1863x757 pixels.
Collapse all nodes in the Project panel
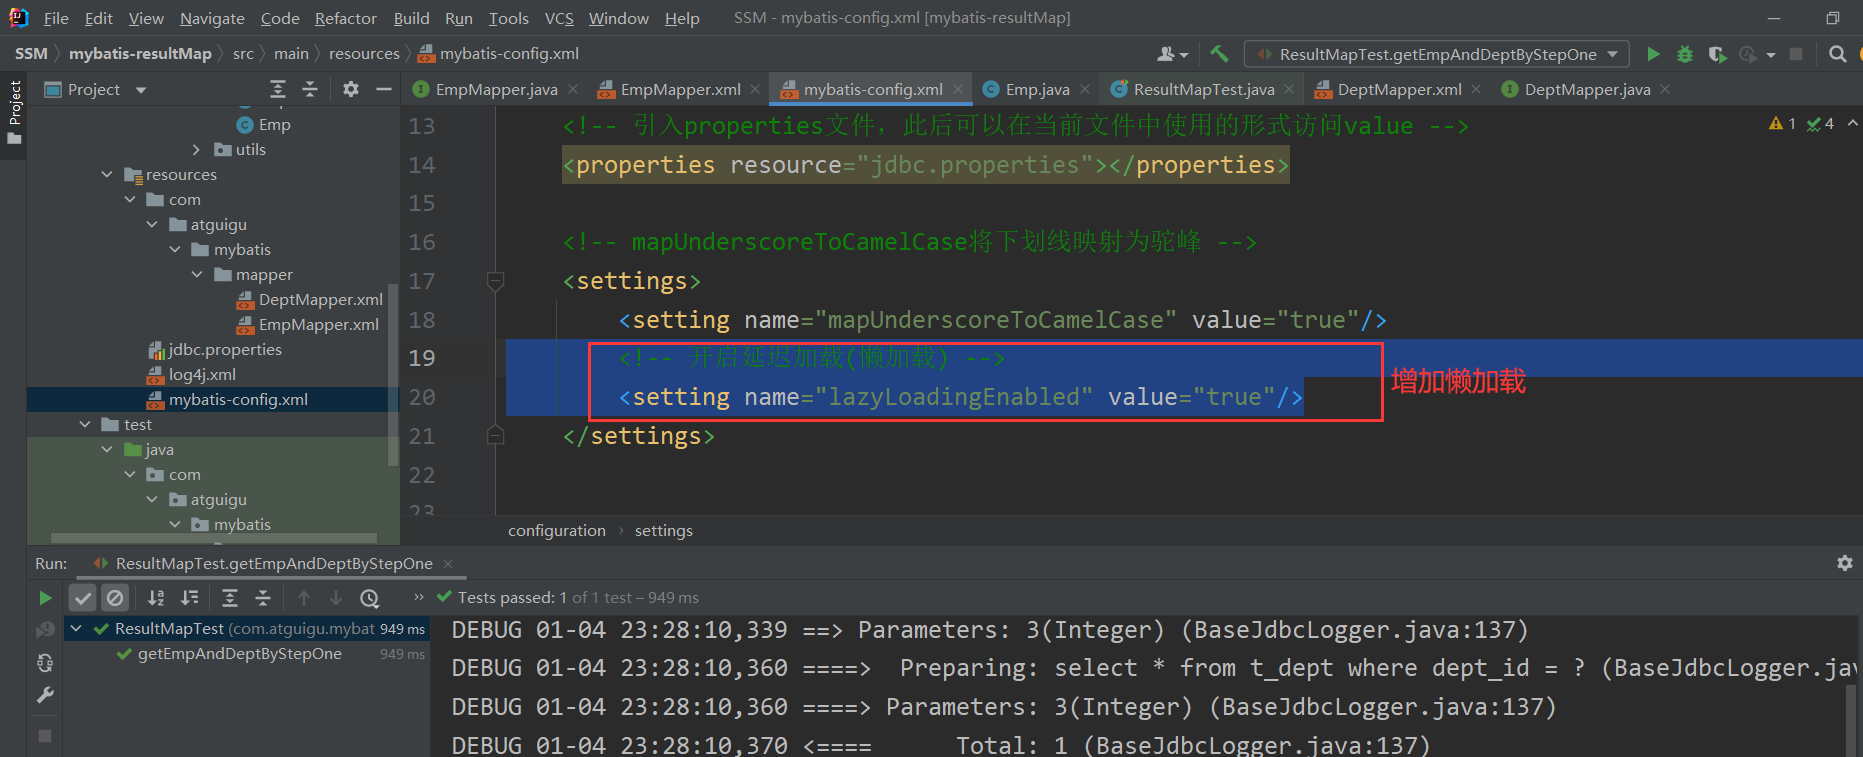click(310, 89)
